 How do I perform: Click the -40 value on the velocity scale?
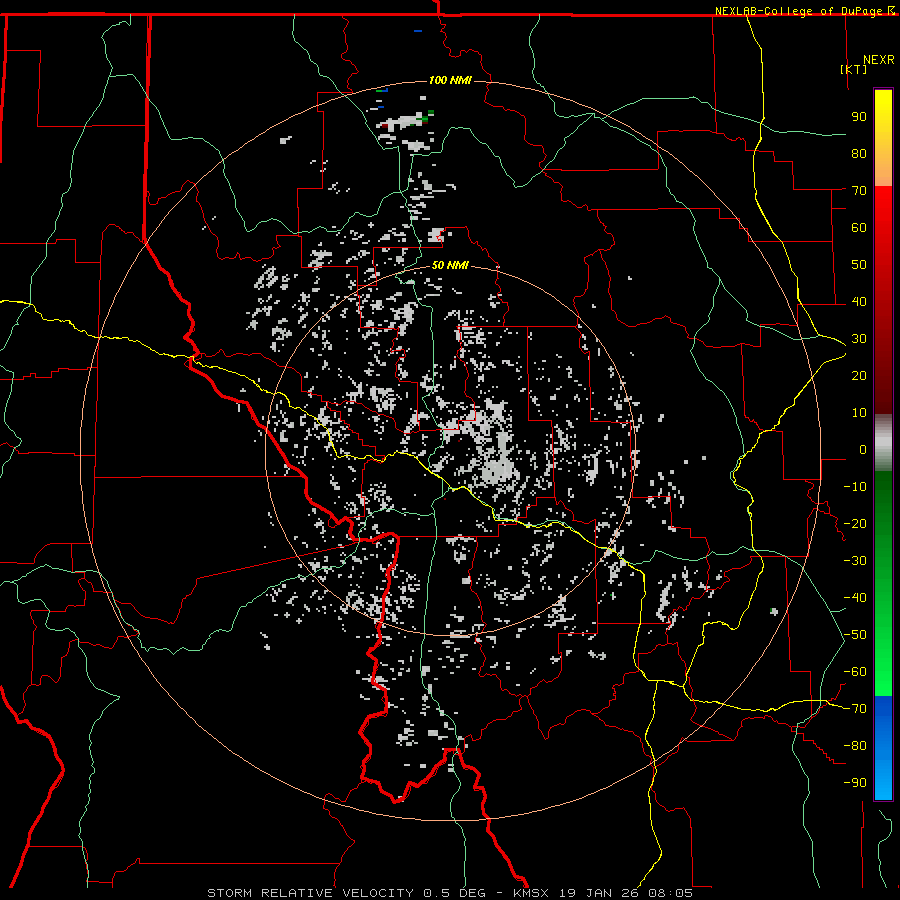855,598
